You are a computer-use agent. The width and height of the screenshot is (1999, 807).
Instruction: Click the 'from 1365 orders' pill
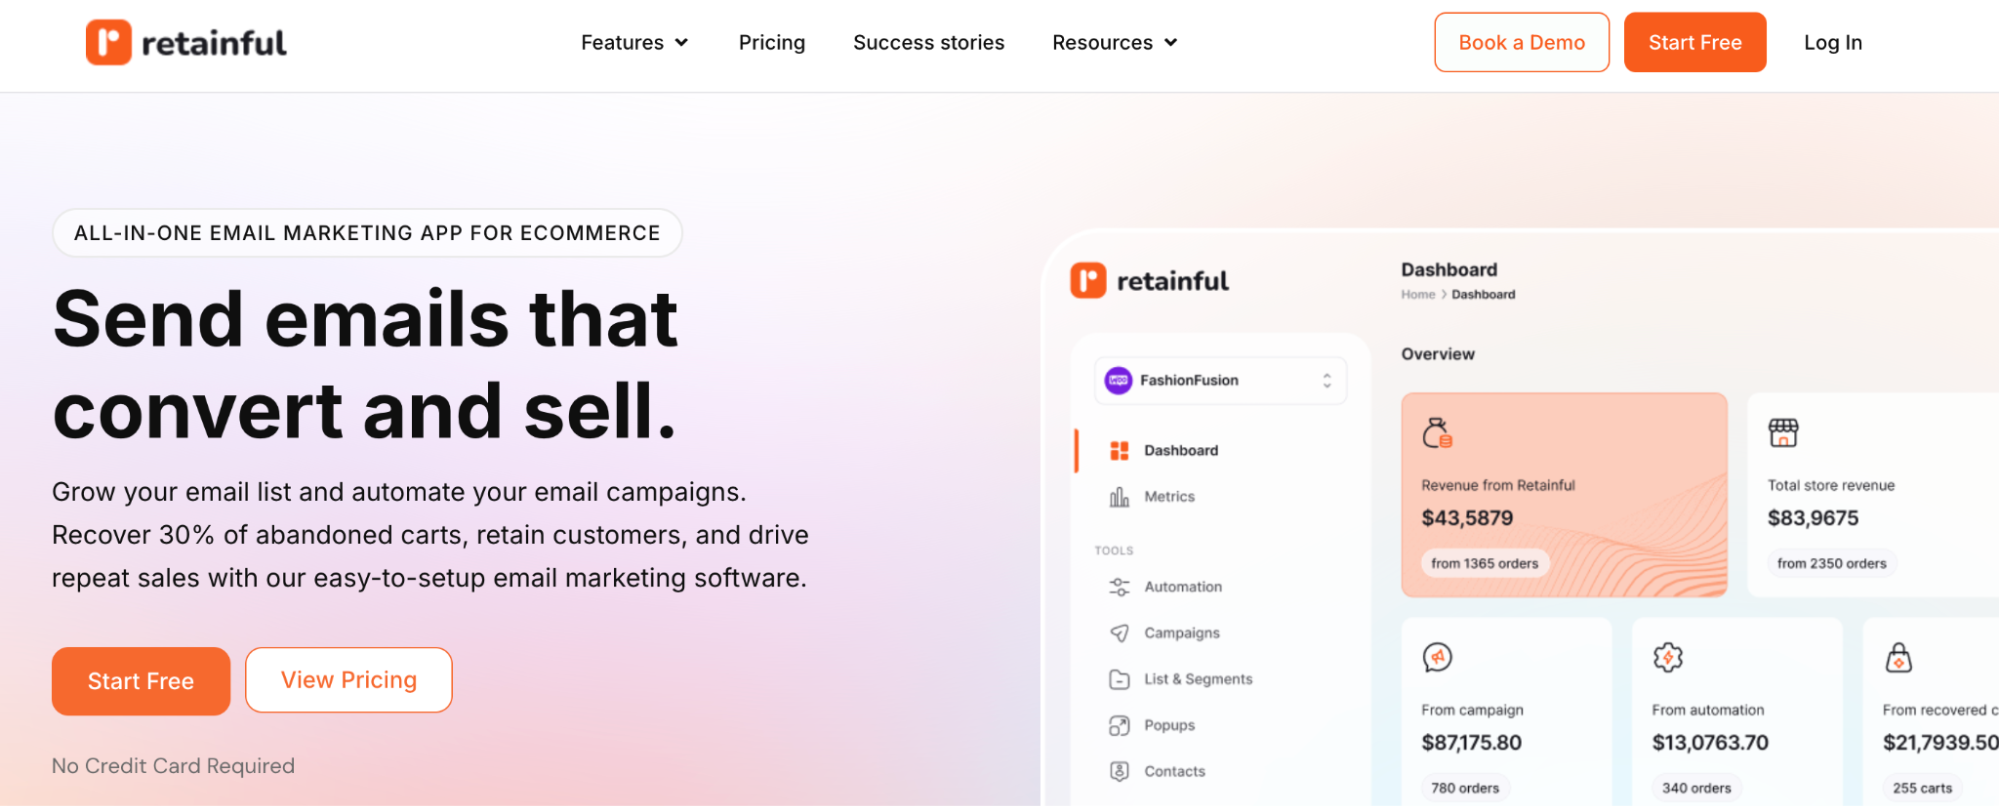[x=1485, y=563]
